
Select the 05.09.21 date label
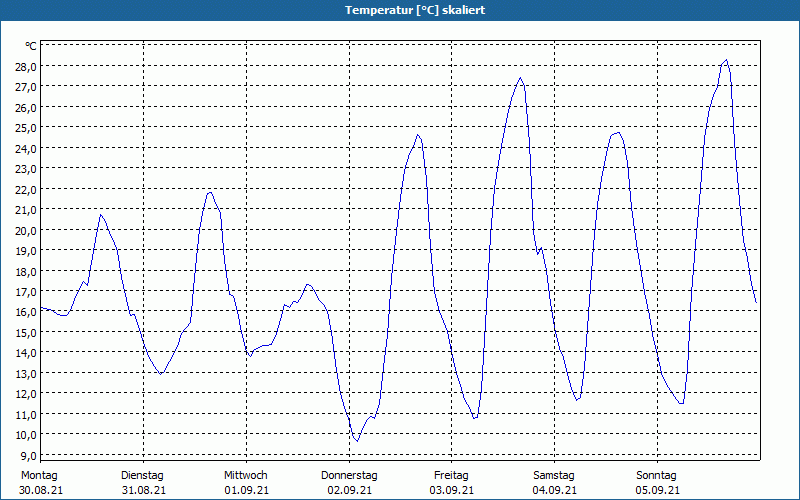coord(657,490)
